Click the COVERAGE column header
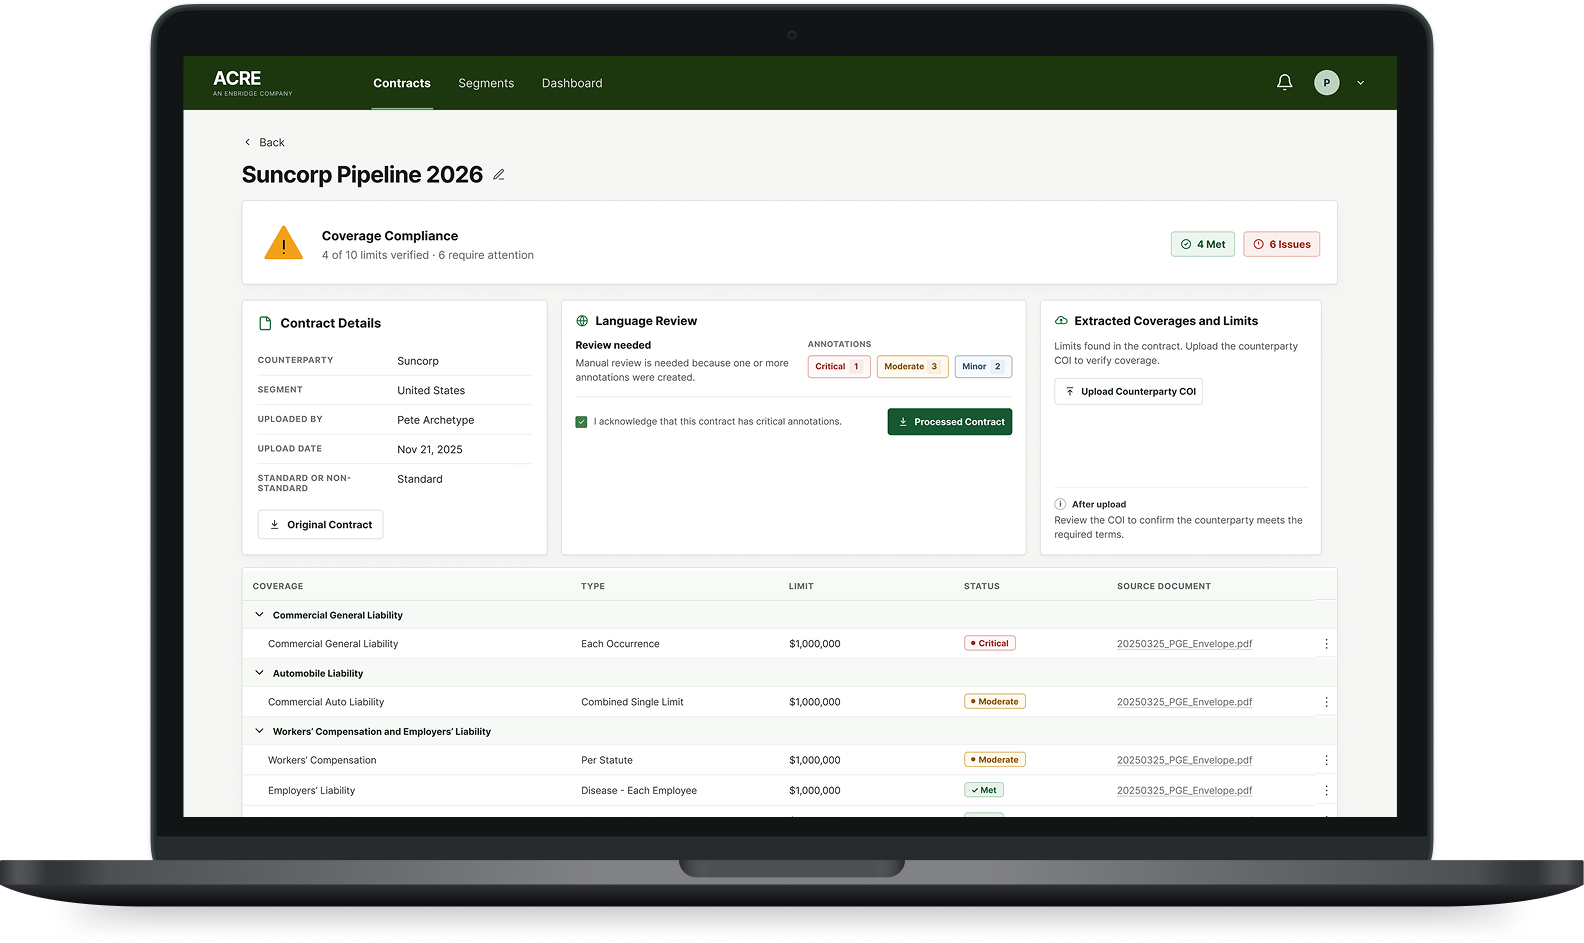Screen dimensions: 1584x943 point(278,586)
